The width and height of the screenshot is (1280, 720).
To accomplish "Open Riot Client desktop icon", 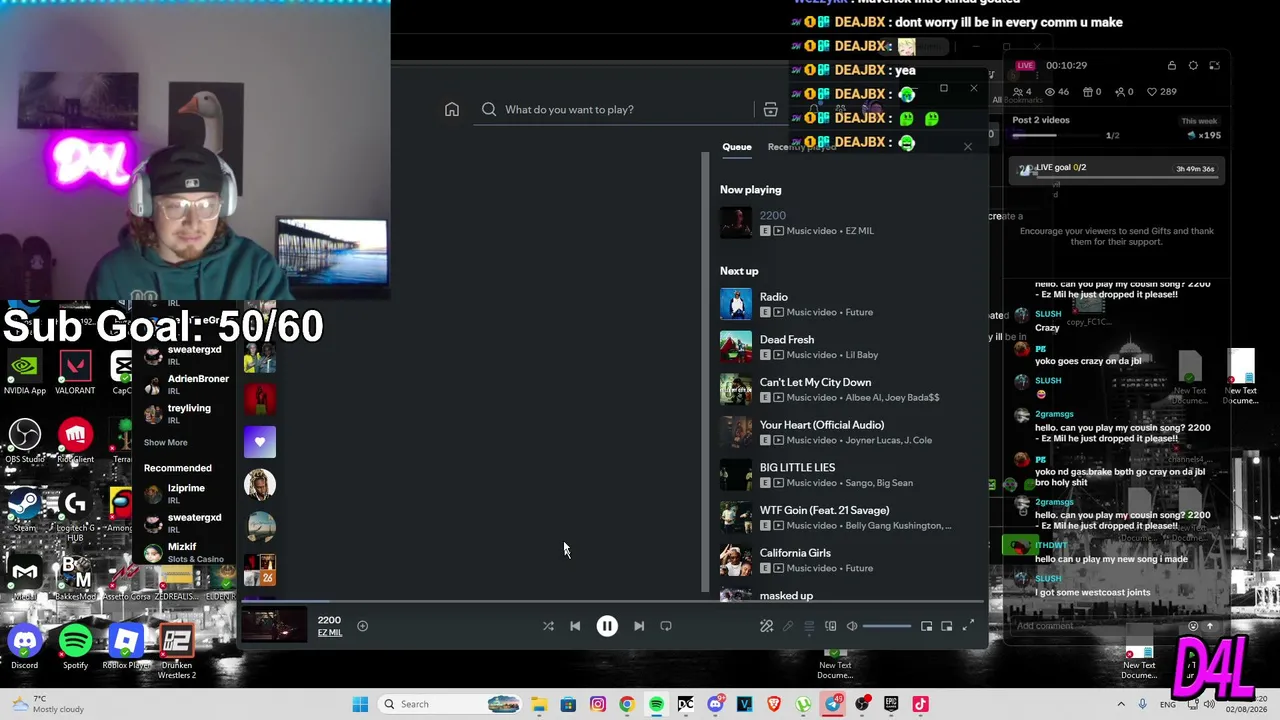I will [75, 442].
